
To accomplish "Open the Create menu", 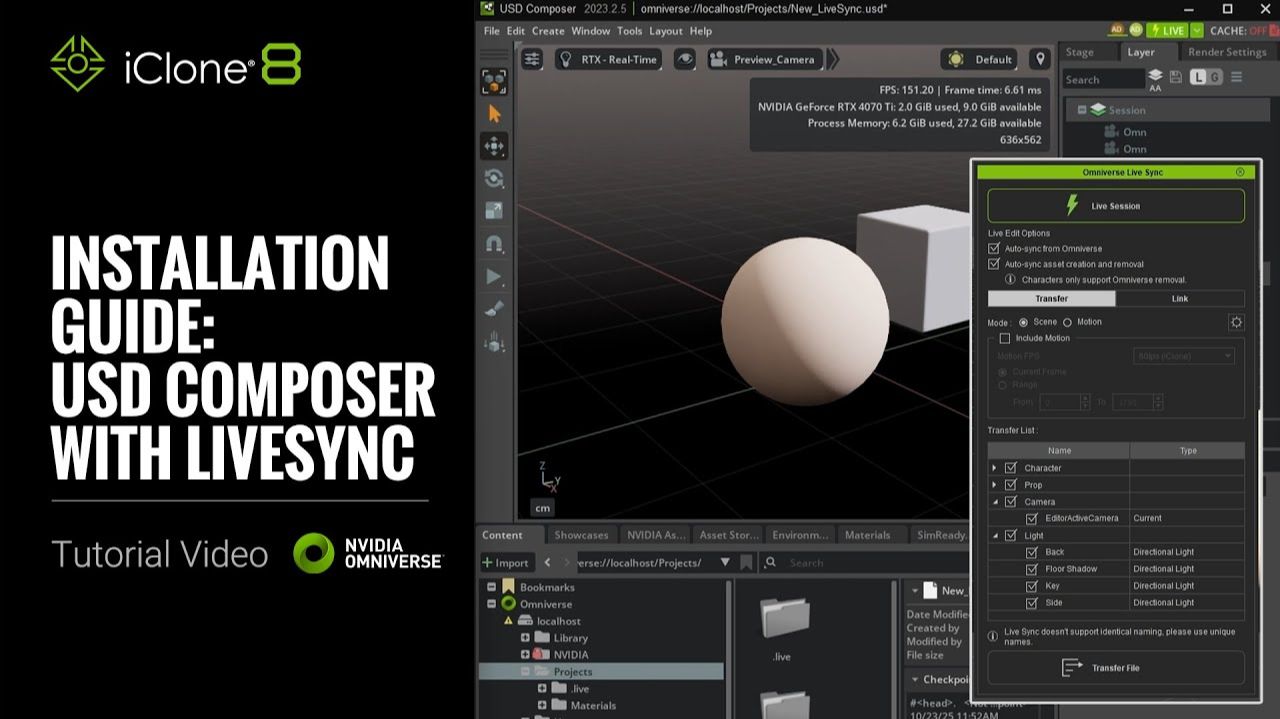I will [548, 31].
